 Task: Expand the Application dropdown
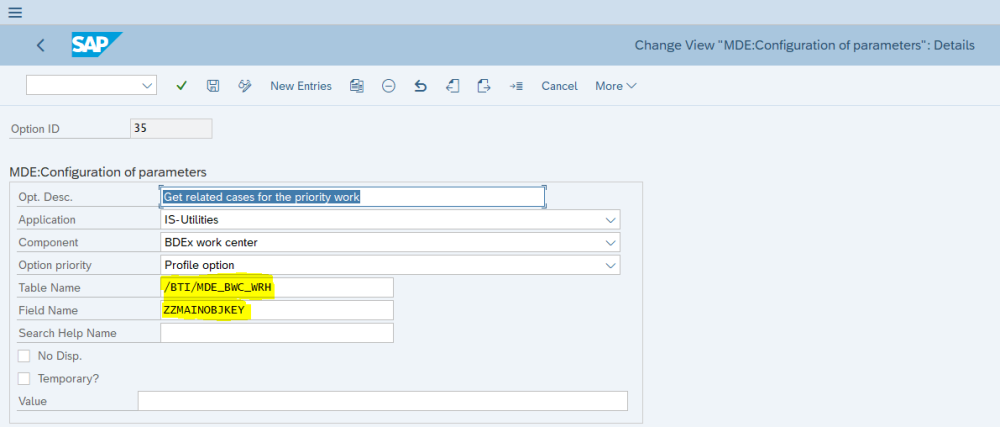pos(610,220)
